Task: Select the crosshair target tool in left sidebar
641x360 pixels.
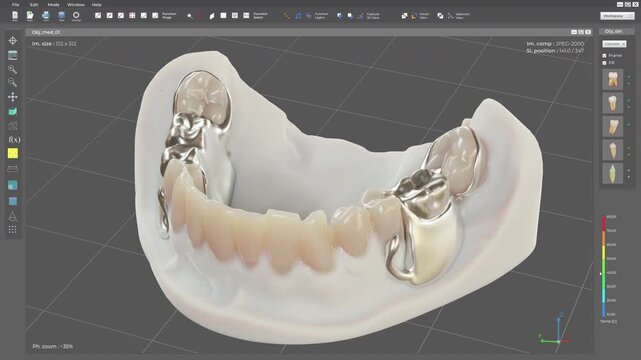Action: pyautogui.click(x=13, y=40)
